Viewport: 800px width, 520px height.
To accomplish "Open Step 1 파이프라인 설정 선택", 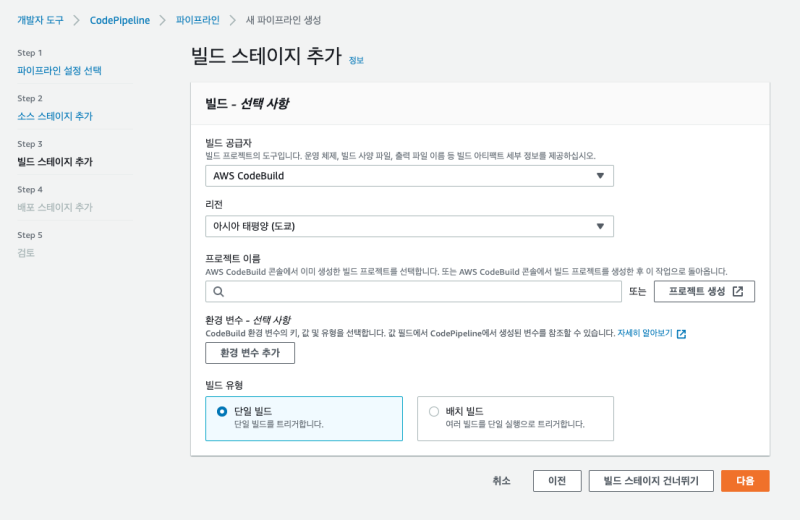I will tap(59, 71).
